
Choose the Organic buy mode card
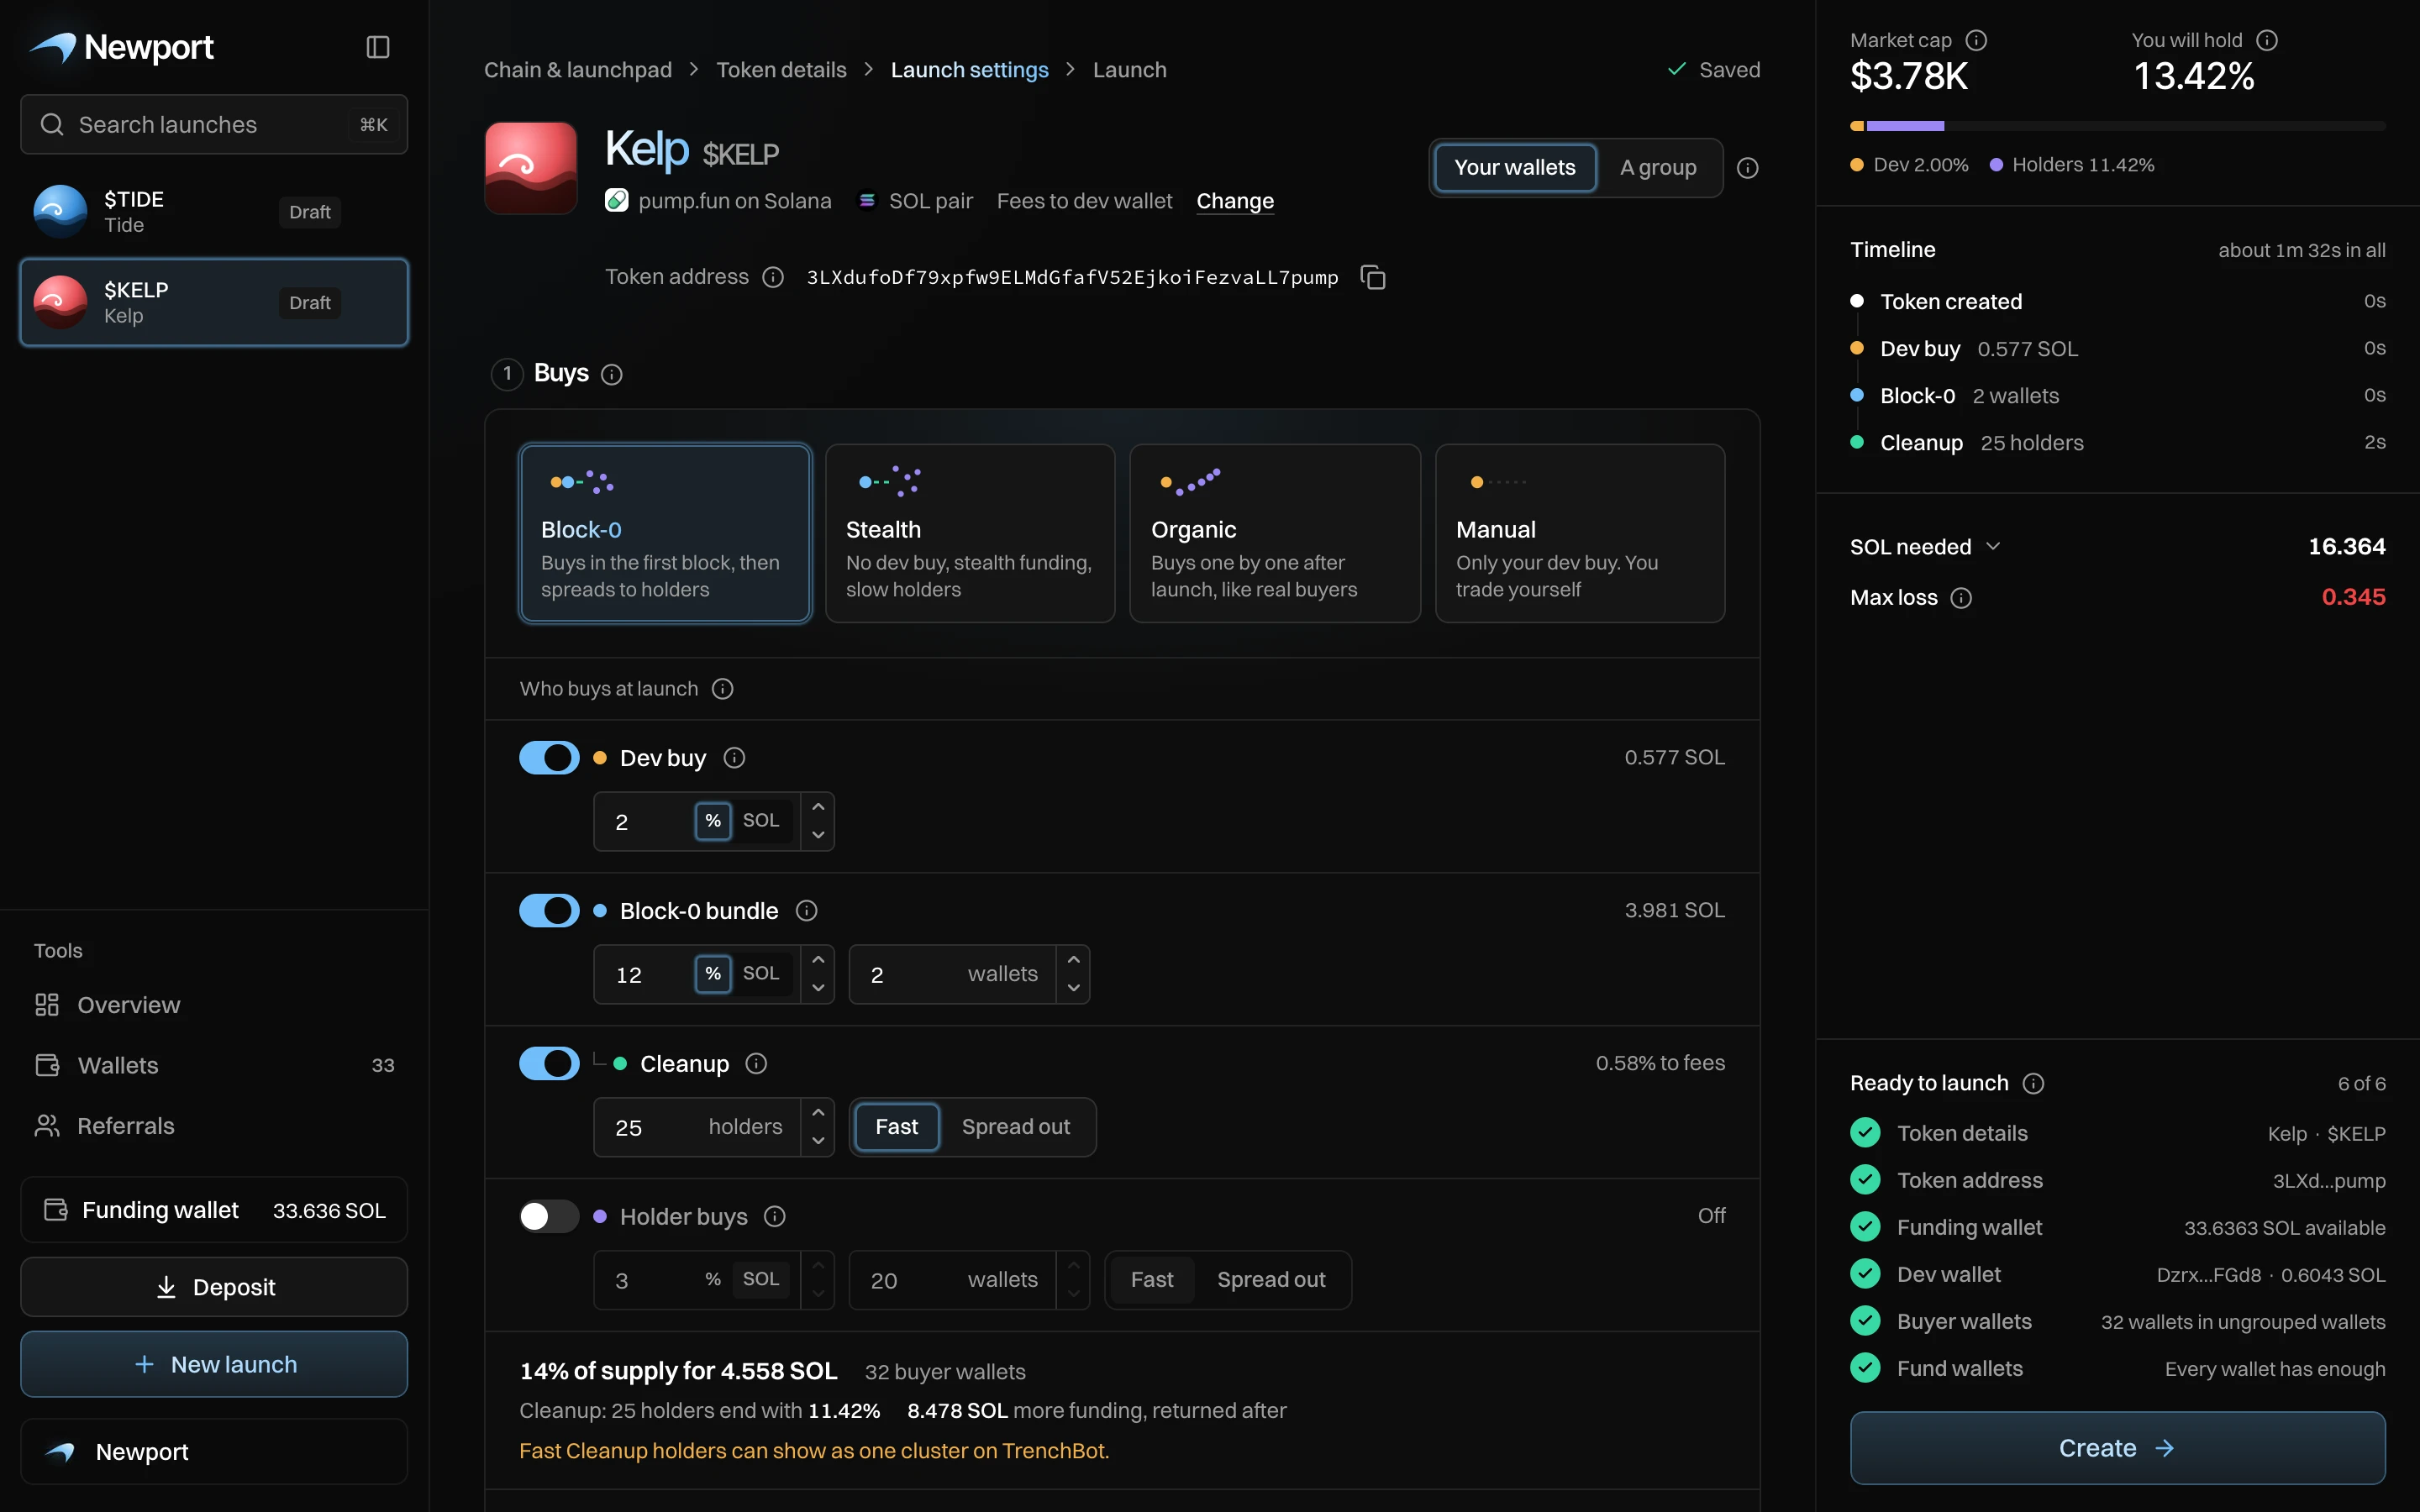(x=1274, y=533)
